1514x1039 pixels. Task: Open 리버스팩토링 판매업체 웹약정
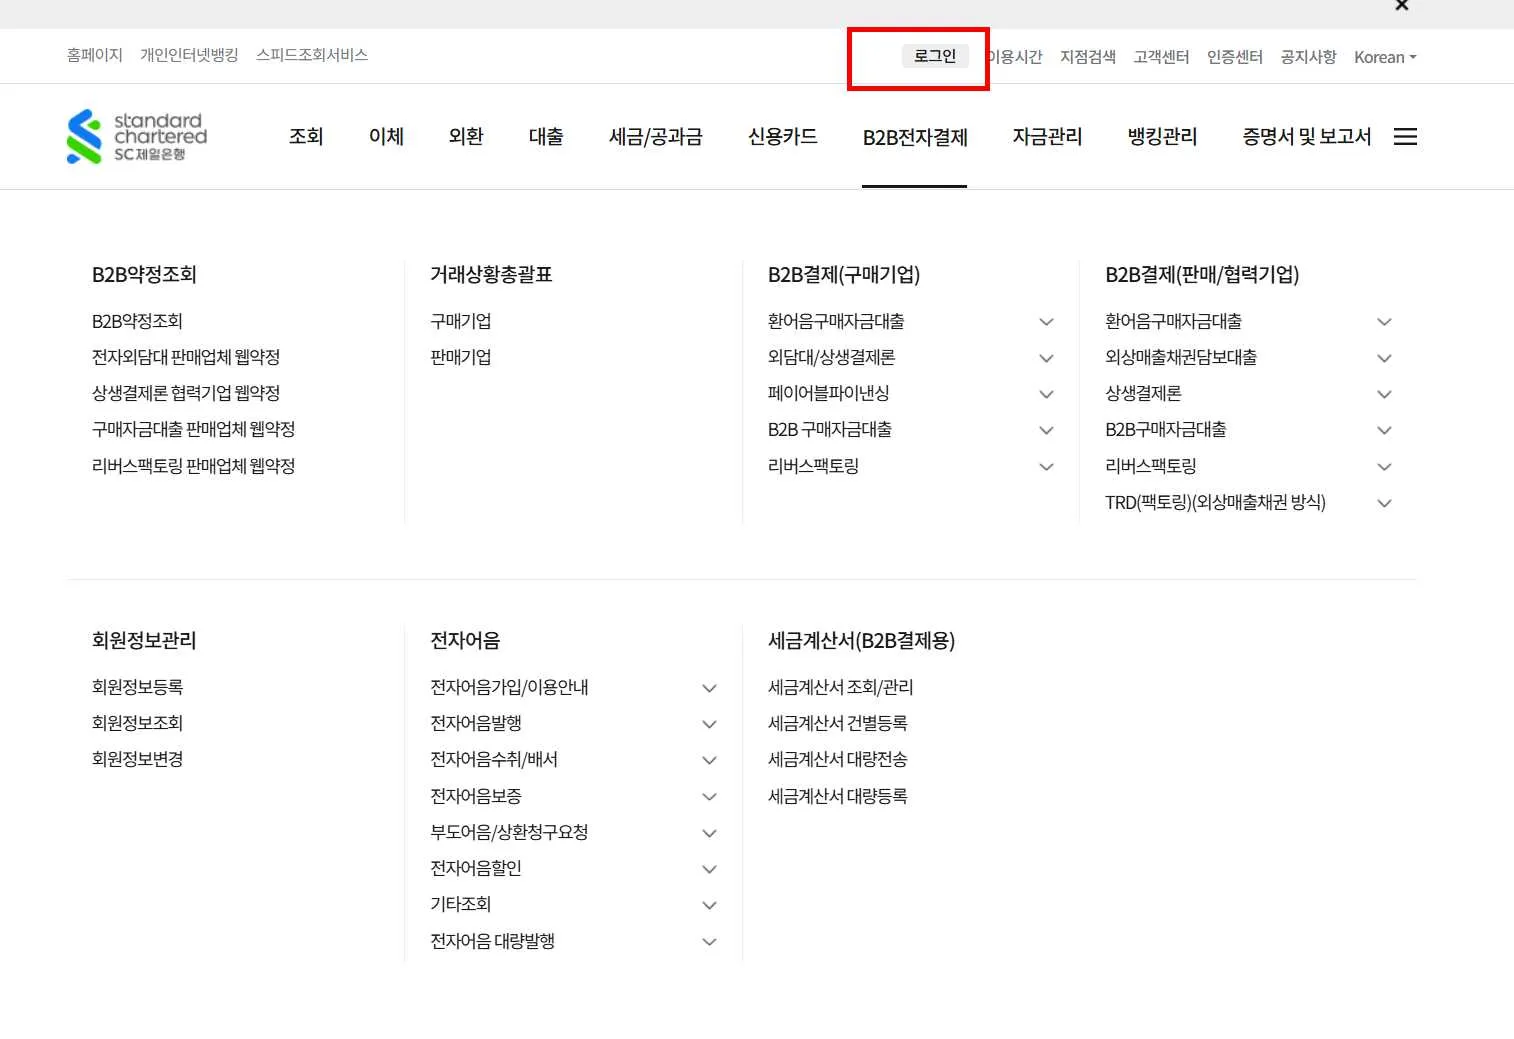pyautogui.click(x=194, y=467)
